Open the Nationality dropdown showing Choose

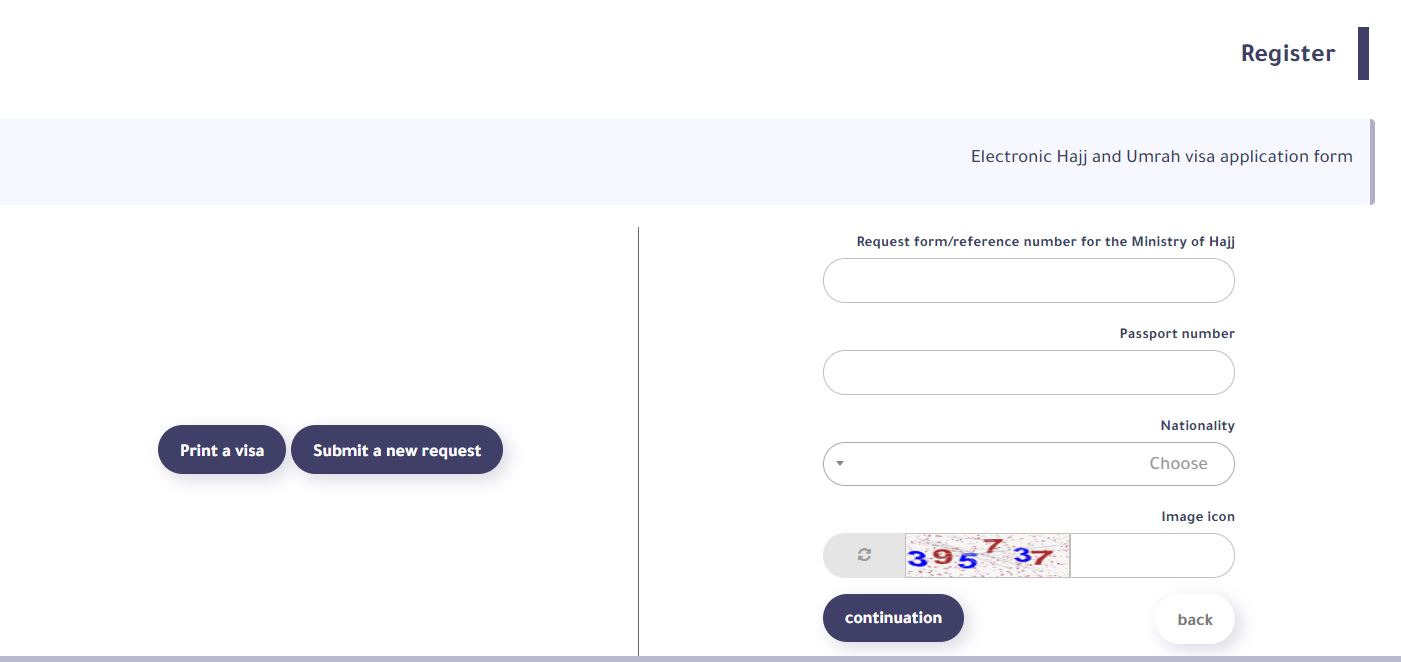(x=1028, y=464)
